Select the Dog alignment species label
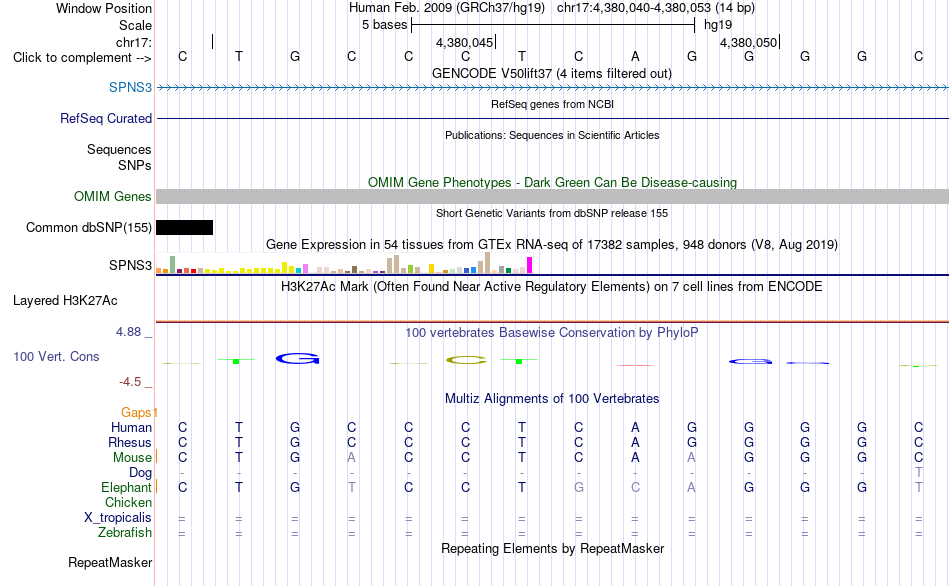 click(x=140, y=473)
